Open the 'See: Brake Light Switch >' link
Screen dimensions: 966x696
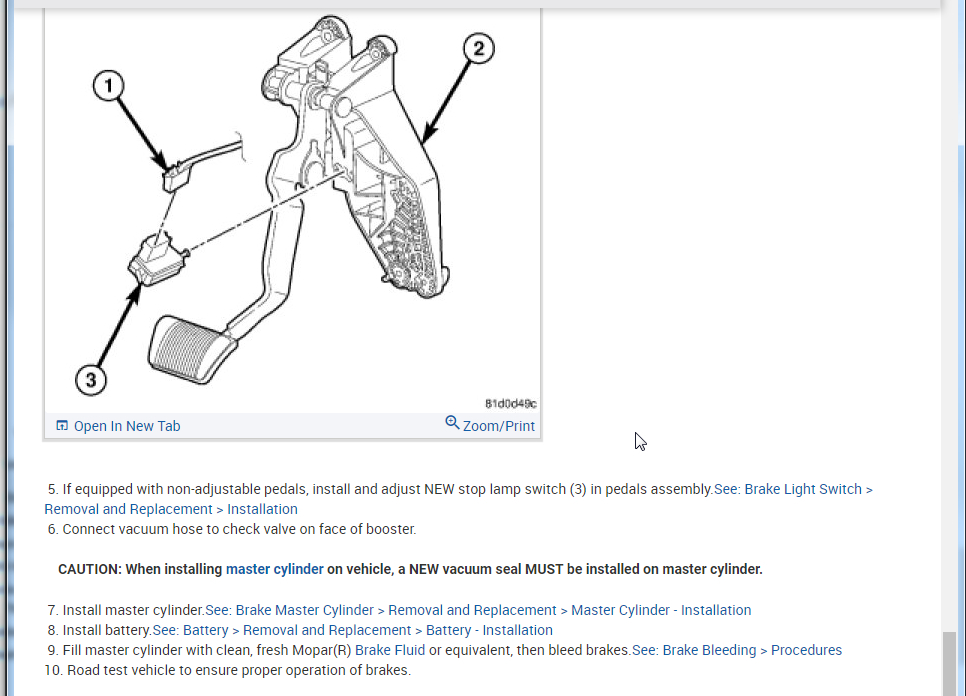[793, 489]
